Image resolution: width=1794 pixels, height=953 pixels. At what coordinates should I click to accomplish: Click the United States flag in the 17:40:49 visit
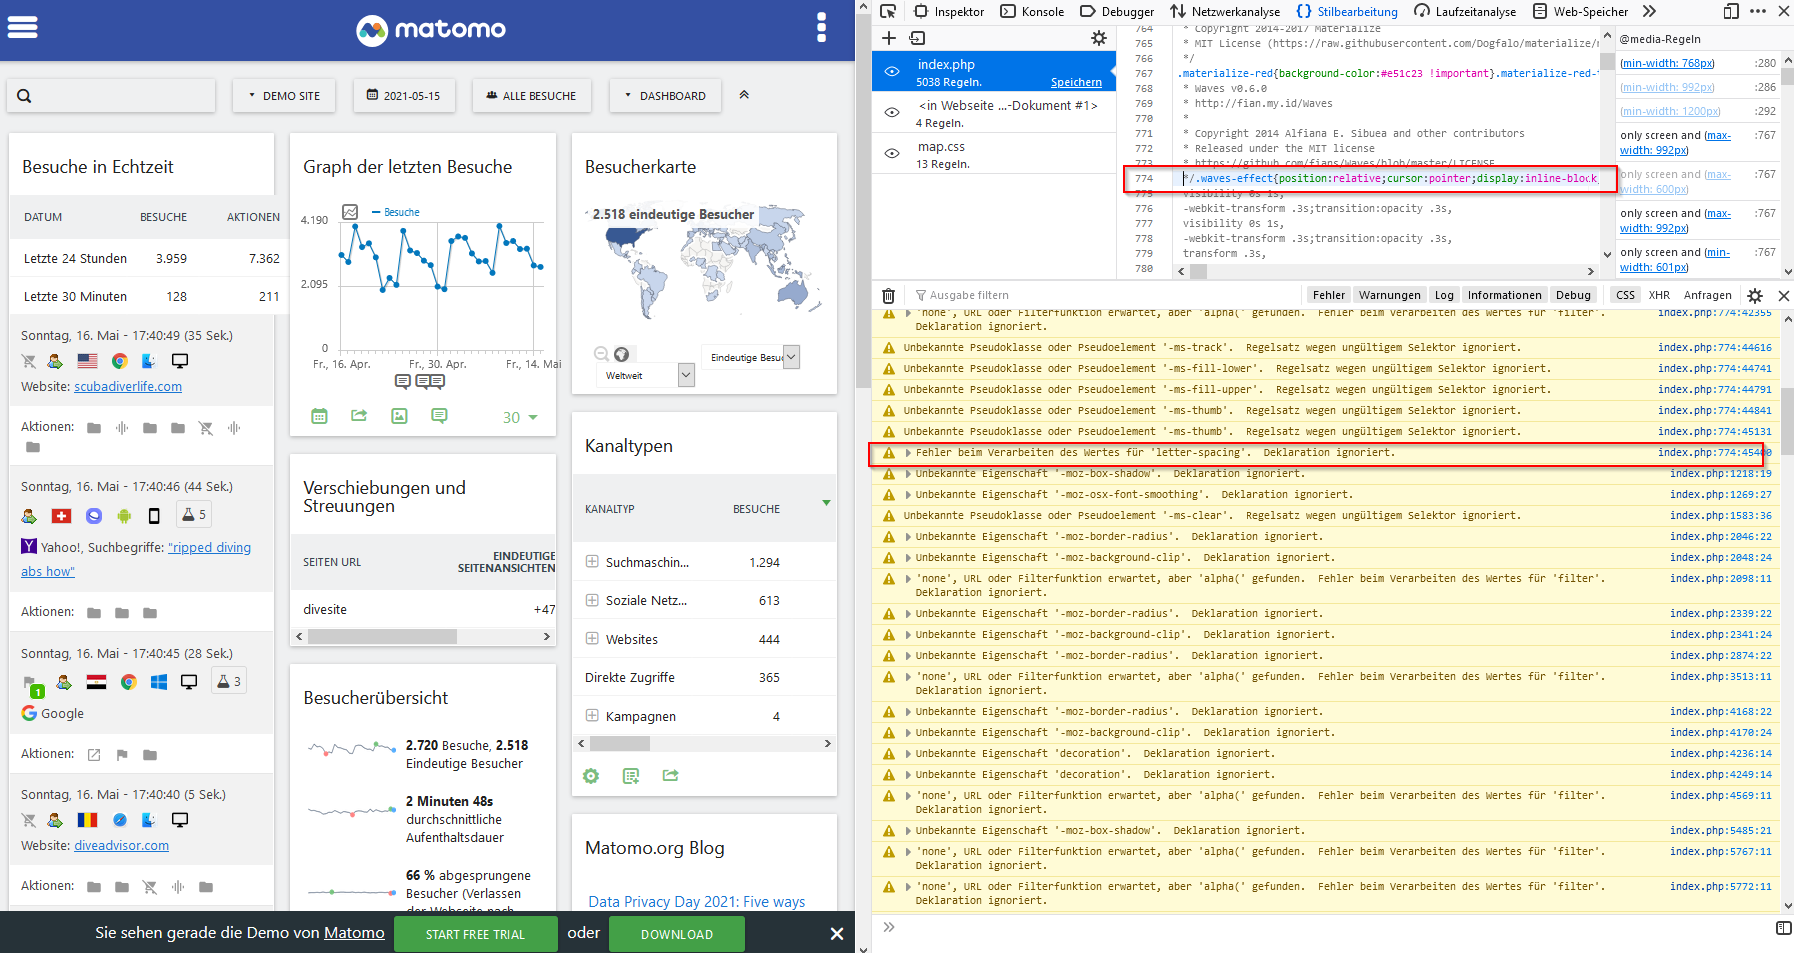click(87, 361)
